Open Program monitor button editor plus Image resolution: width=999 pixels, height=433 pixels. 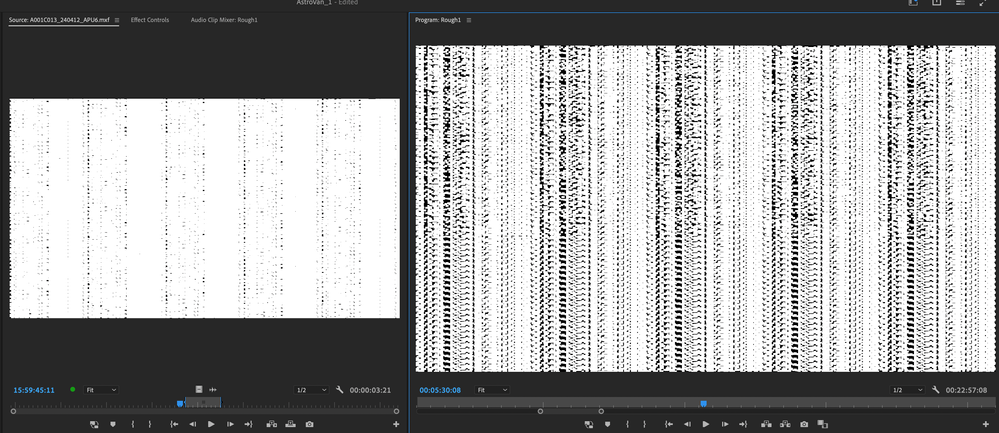point(986,424)
